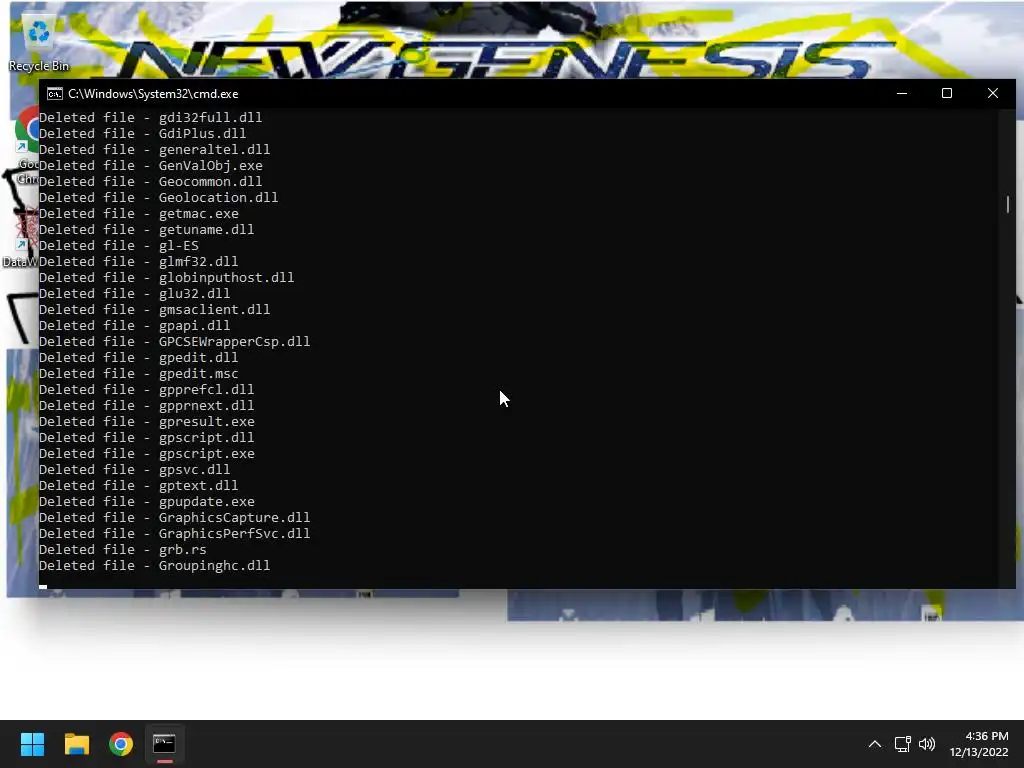Screen dimensions: 1024x768
Task: Open network status in system tray
Action: (x=903, y=744)
